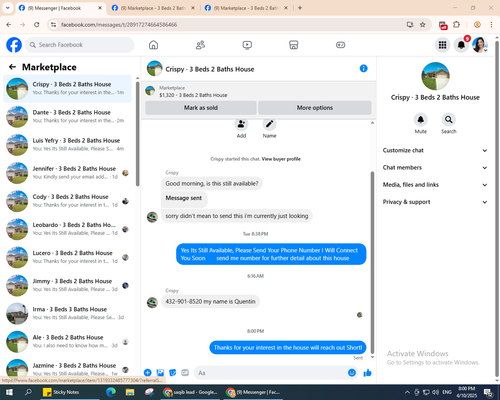Attach a file using the photo icon
This screenshot has height=400, width=500.
coord(160,373)
